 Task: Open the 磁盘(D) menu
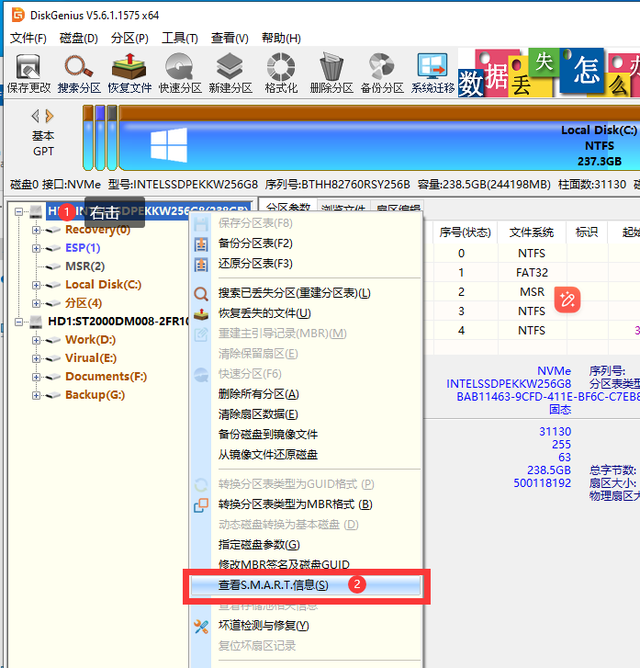79,38
